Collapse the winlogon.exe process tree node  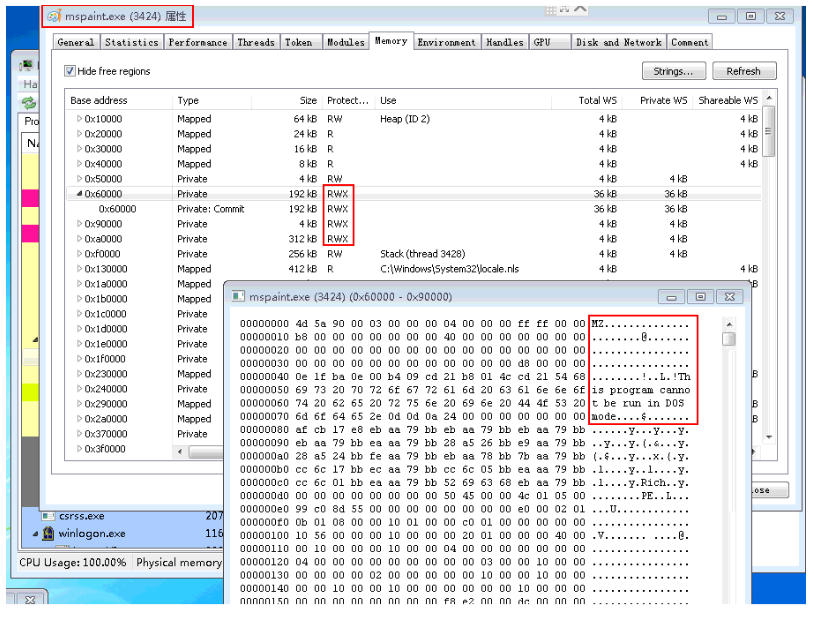(35, 533)
